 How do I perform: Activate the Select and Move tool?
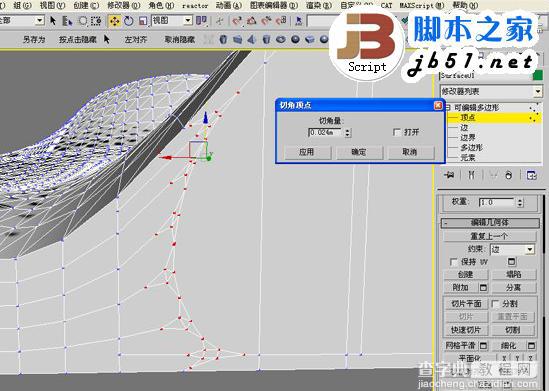[114, 21]
